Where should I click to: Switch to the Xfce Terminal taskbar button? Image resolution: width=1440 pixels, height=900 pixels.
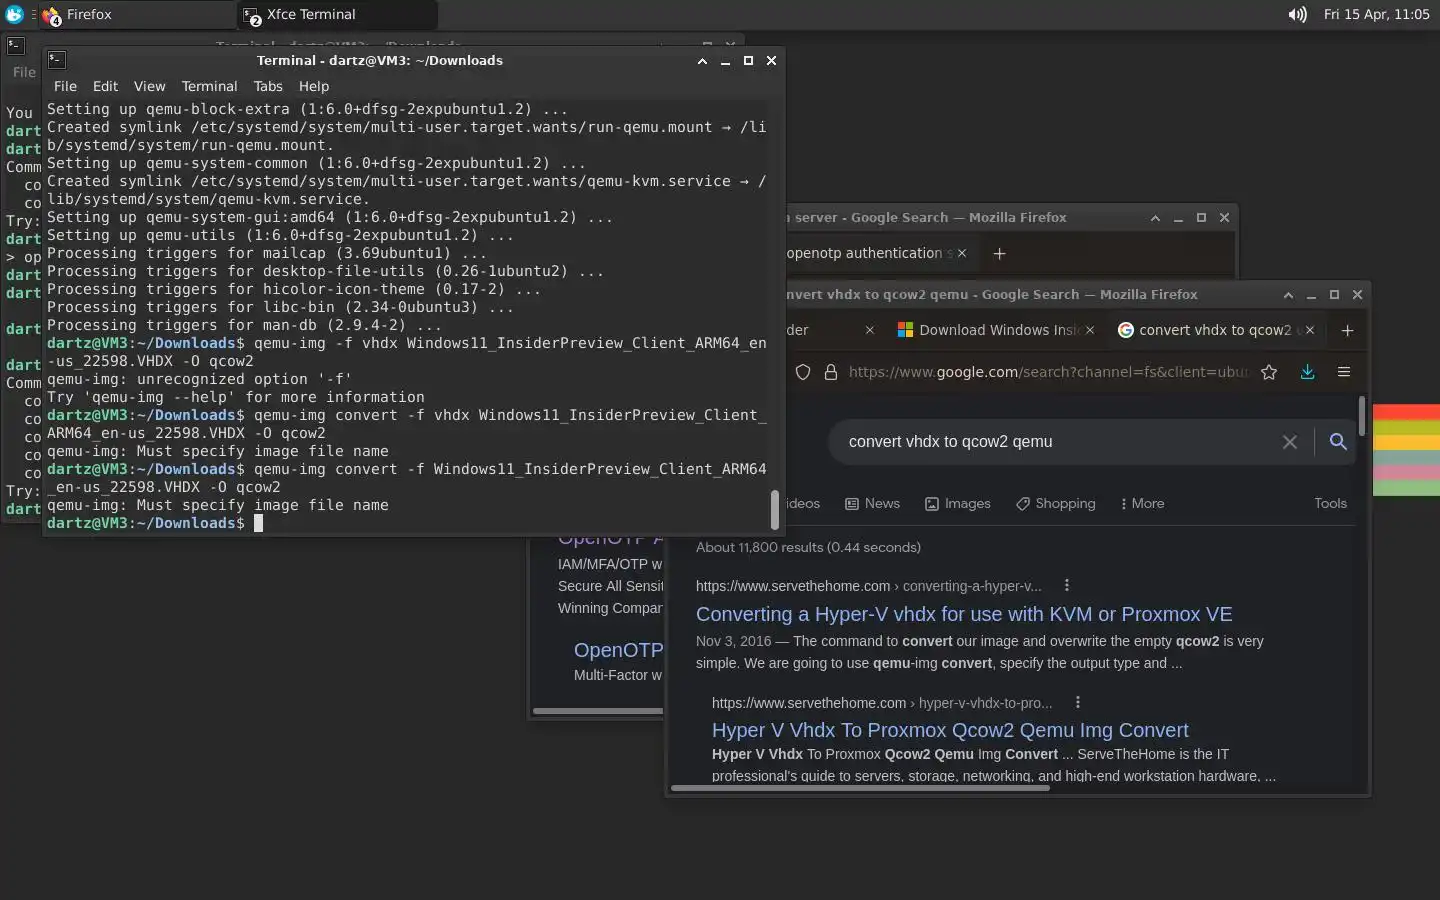[x=337, y=14]
